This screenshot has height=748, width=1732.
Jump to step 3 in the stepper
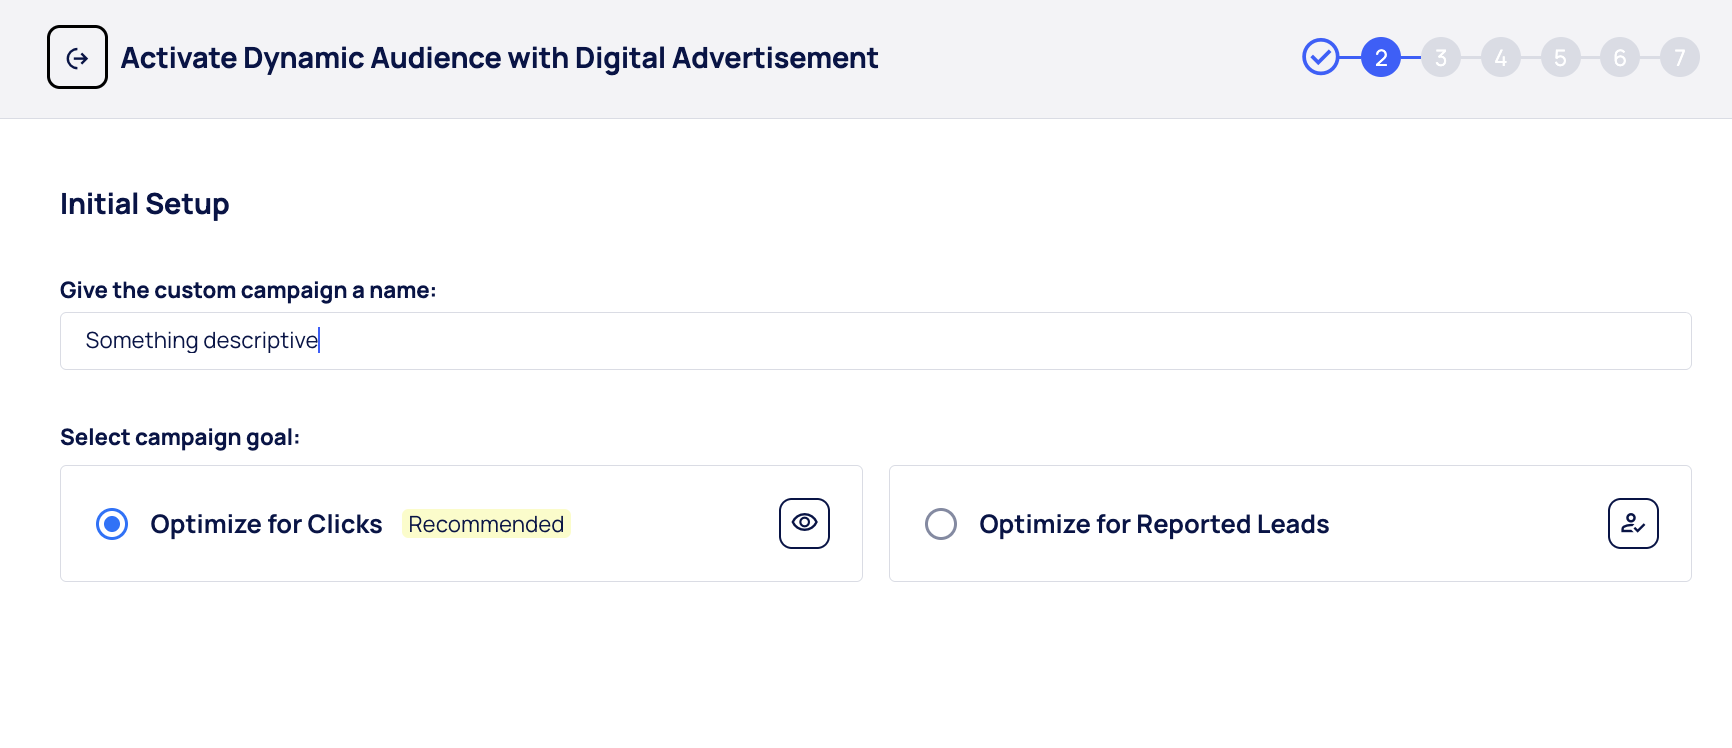[1440, 57]
